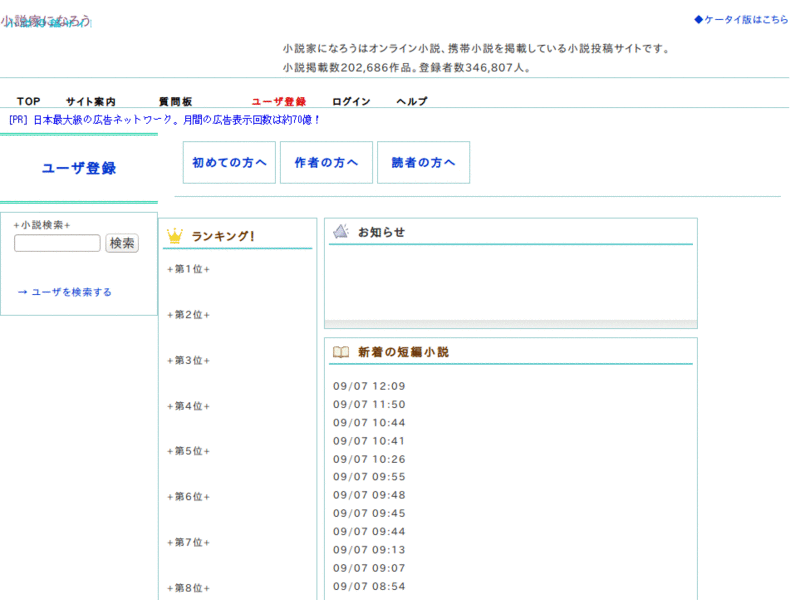The image size is (800, 600).
Task: Select TOP in the navigation bar
Action: click(x=28, y=101)
